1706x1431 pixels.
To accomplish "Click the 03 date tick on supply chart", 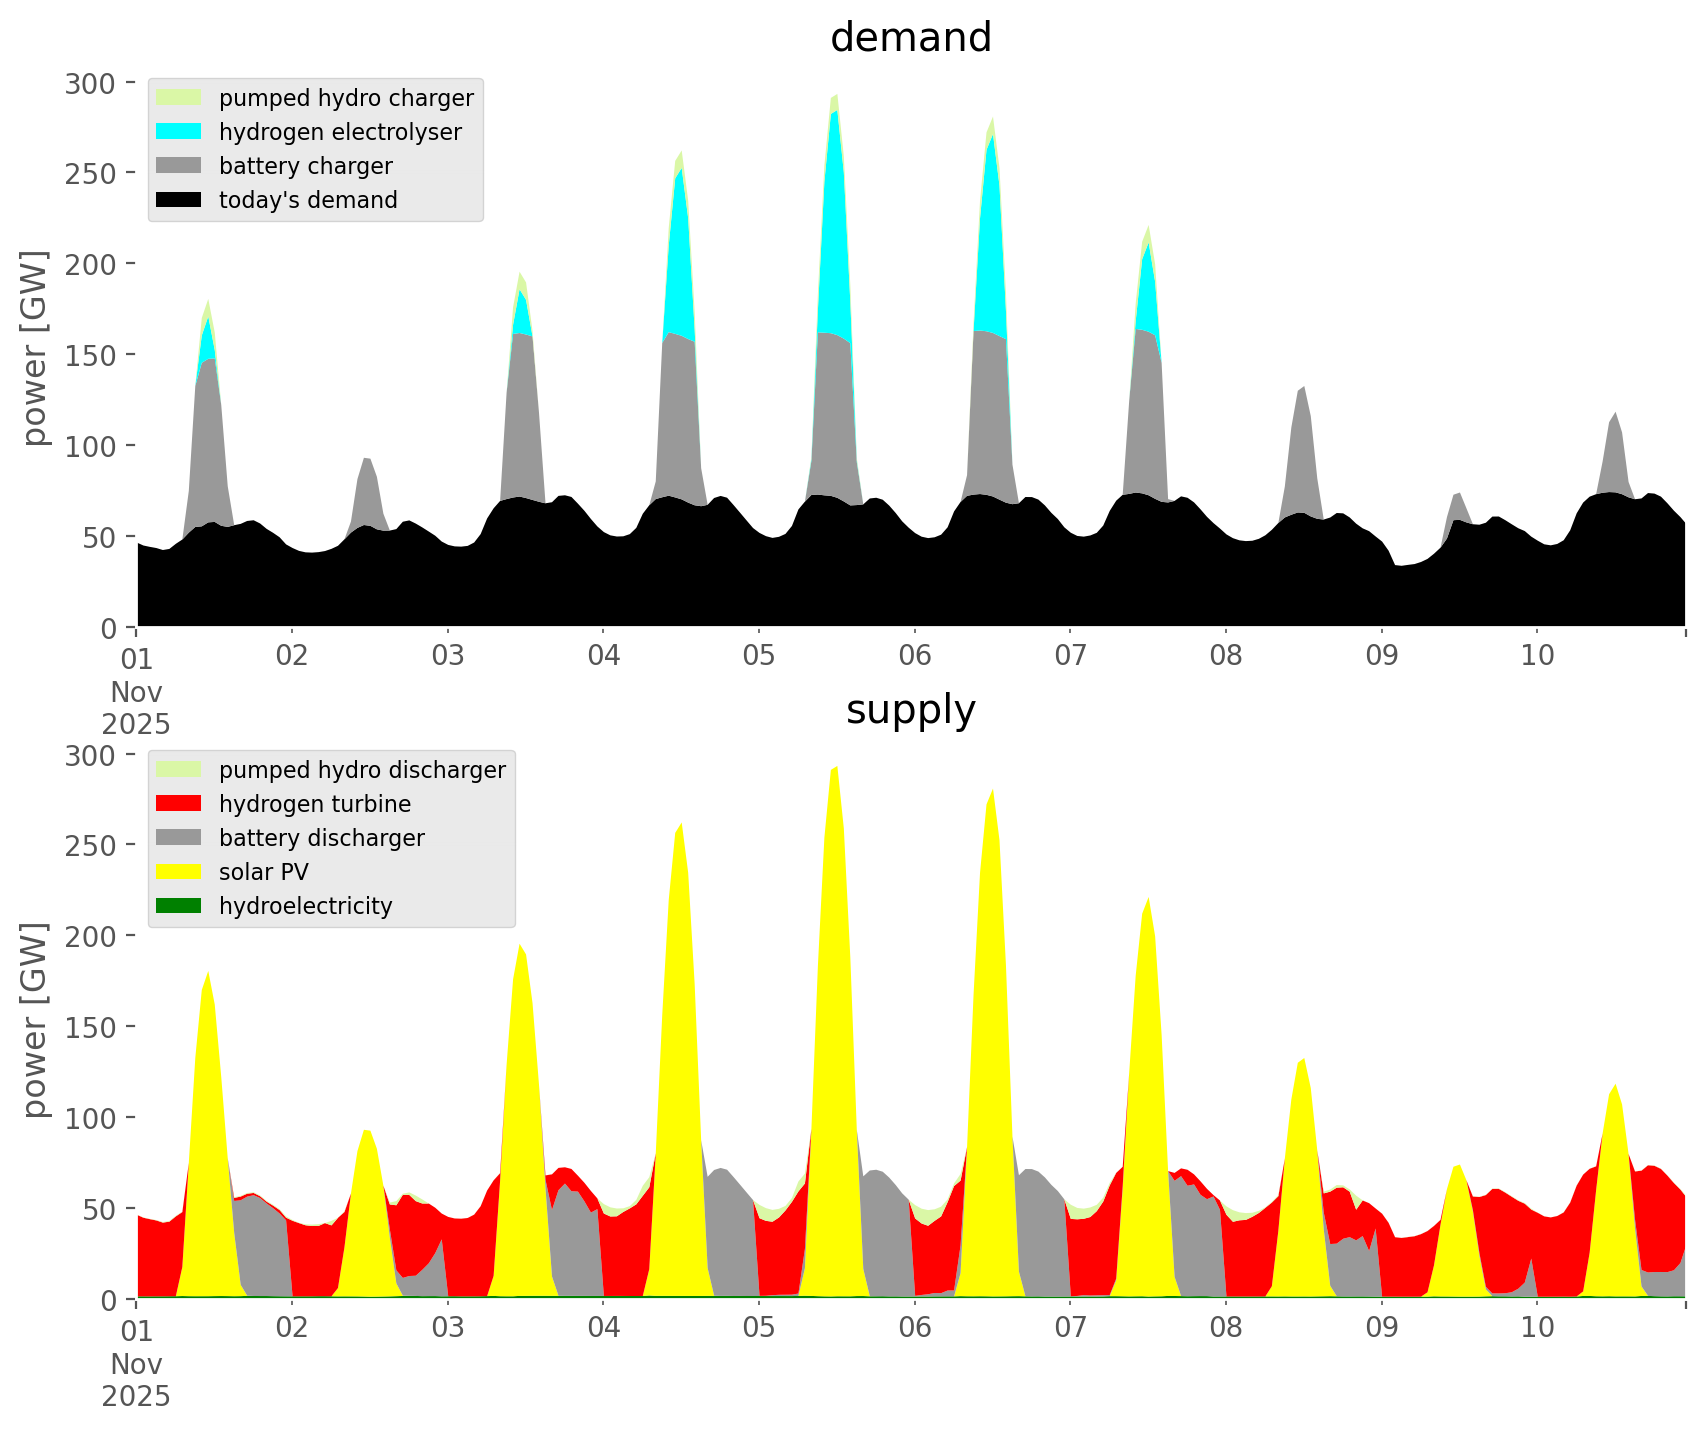I will tap(448, 1328).
